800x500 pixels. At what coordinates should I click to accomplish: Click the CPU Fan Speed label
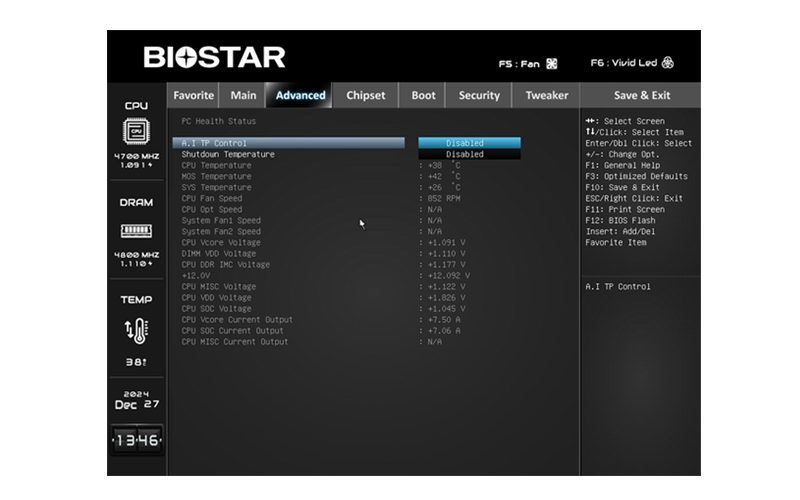[212, 198]
